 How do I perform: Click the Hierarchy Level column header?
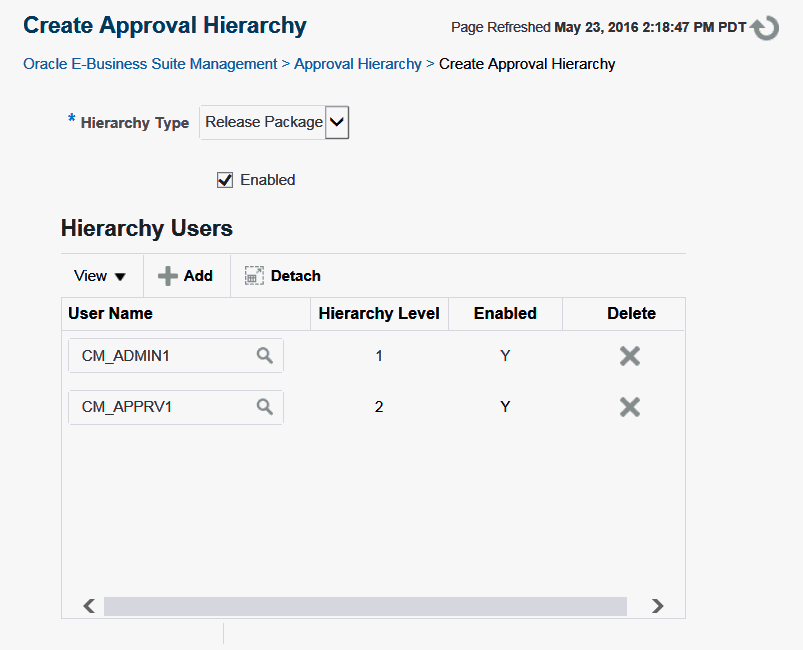coord(379,313)
